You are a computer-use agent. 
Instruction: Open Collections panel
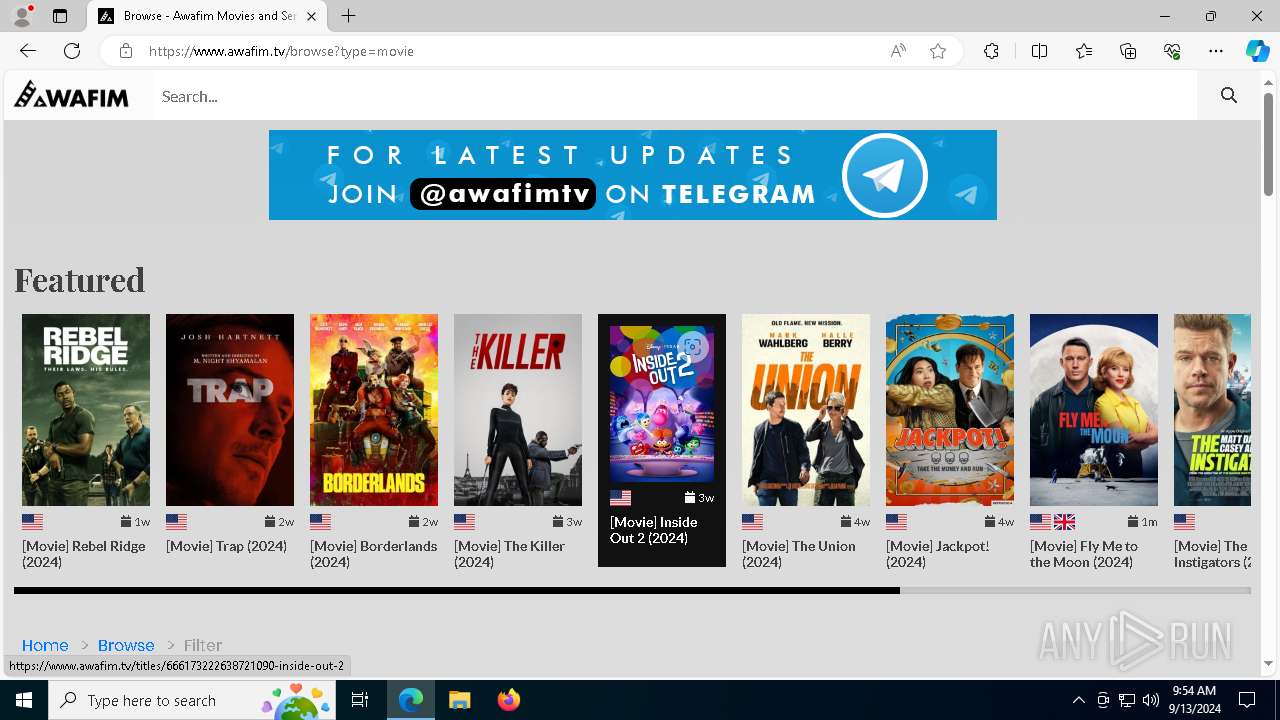(x=1128, y=51)
